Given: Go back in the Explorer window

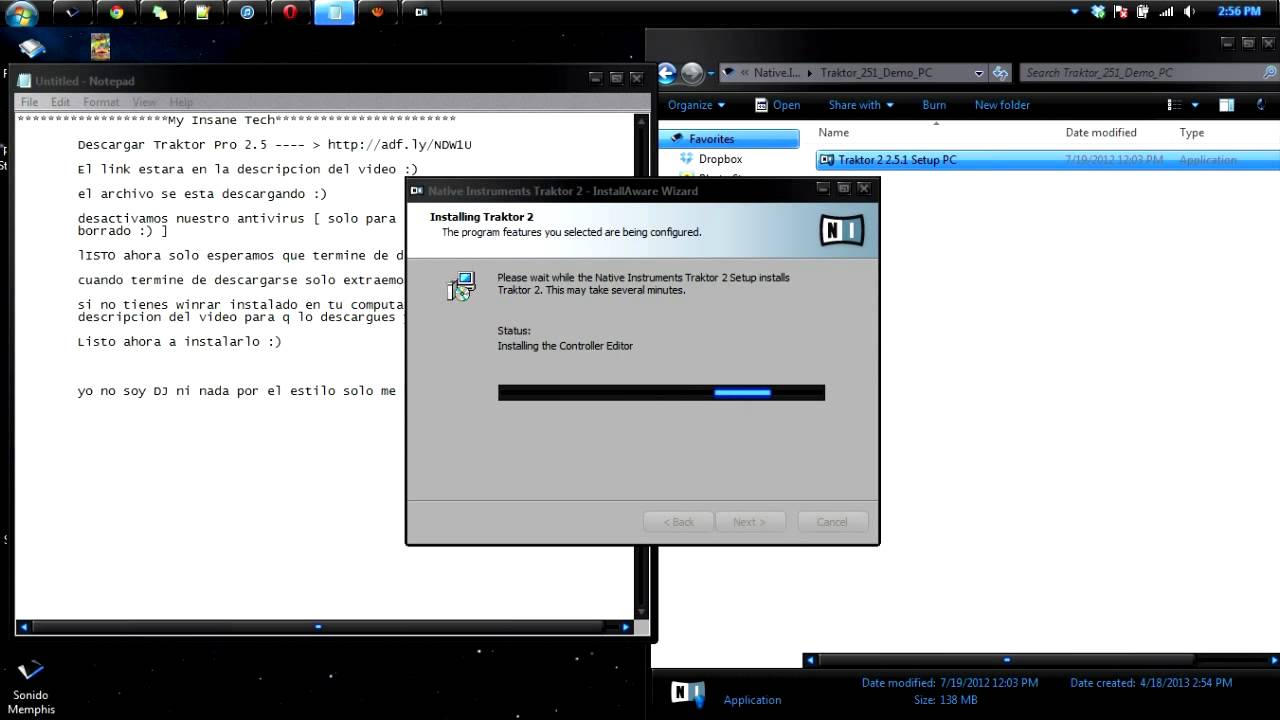Looking at the screenshot, I should click(x=667, y=73).
